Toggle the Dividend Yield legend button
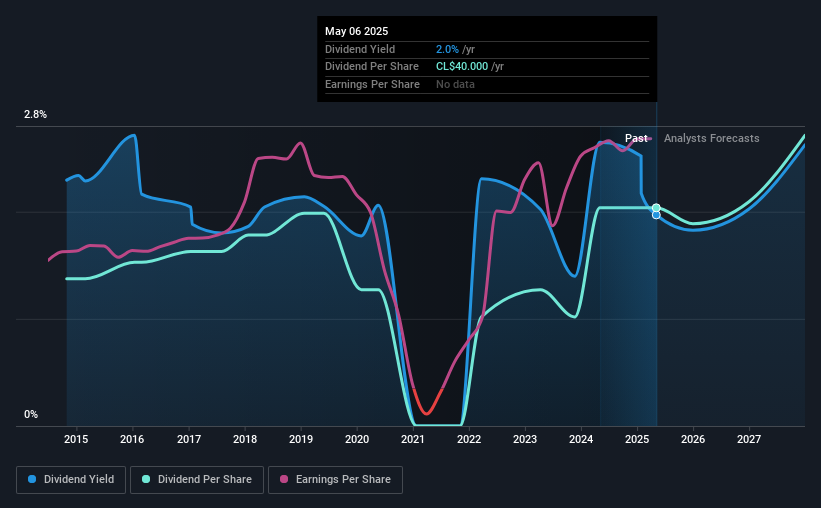The image size is (821, 508). 71,480
